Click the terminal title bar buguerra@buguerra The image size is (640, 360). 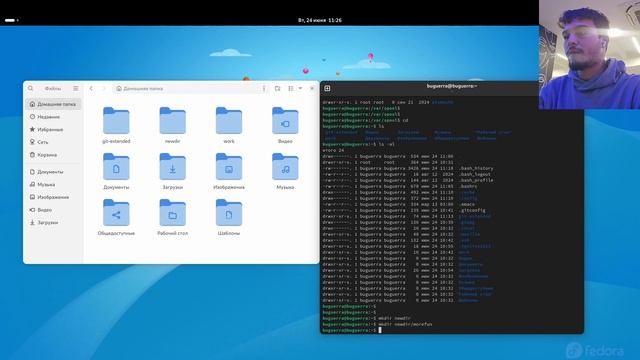(452, 86)
